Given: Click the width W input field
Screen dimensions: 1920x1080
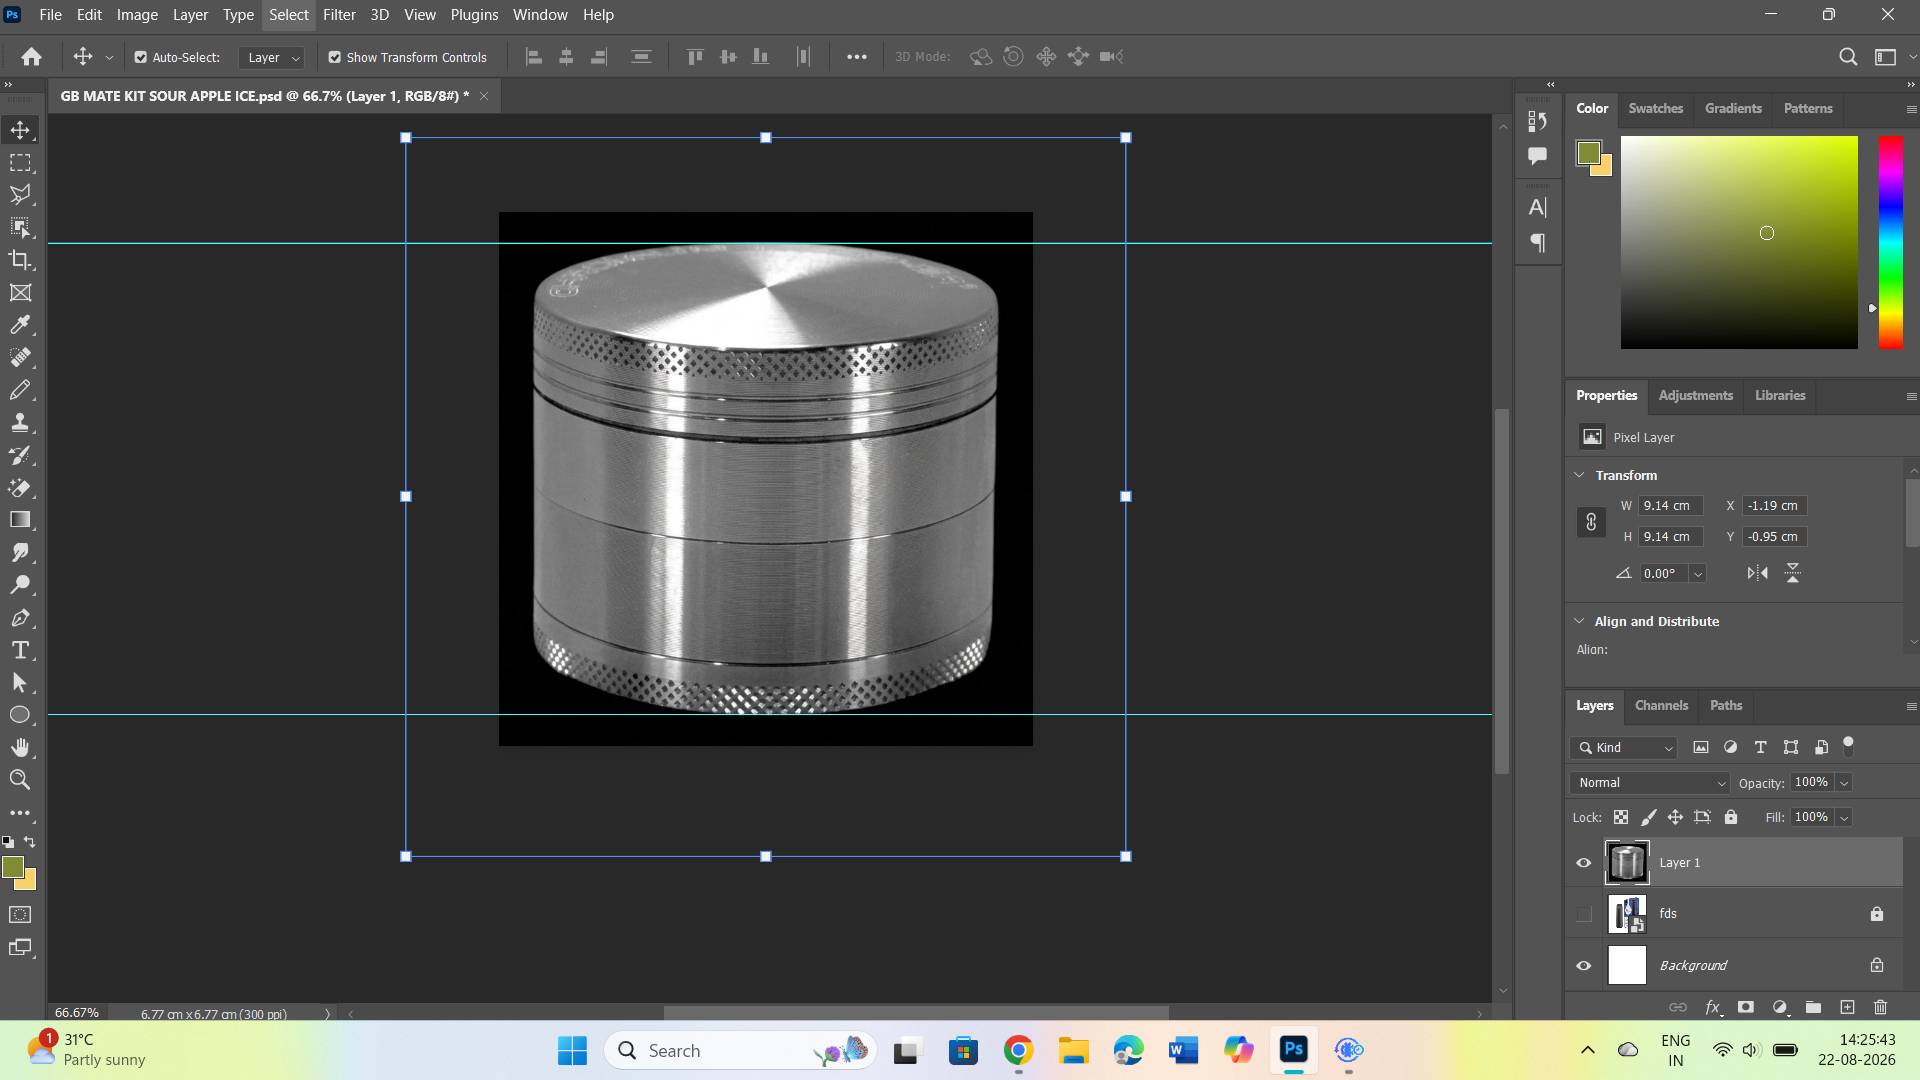Looking at the screenshot, I should pos(1670,506).
